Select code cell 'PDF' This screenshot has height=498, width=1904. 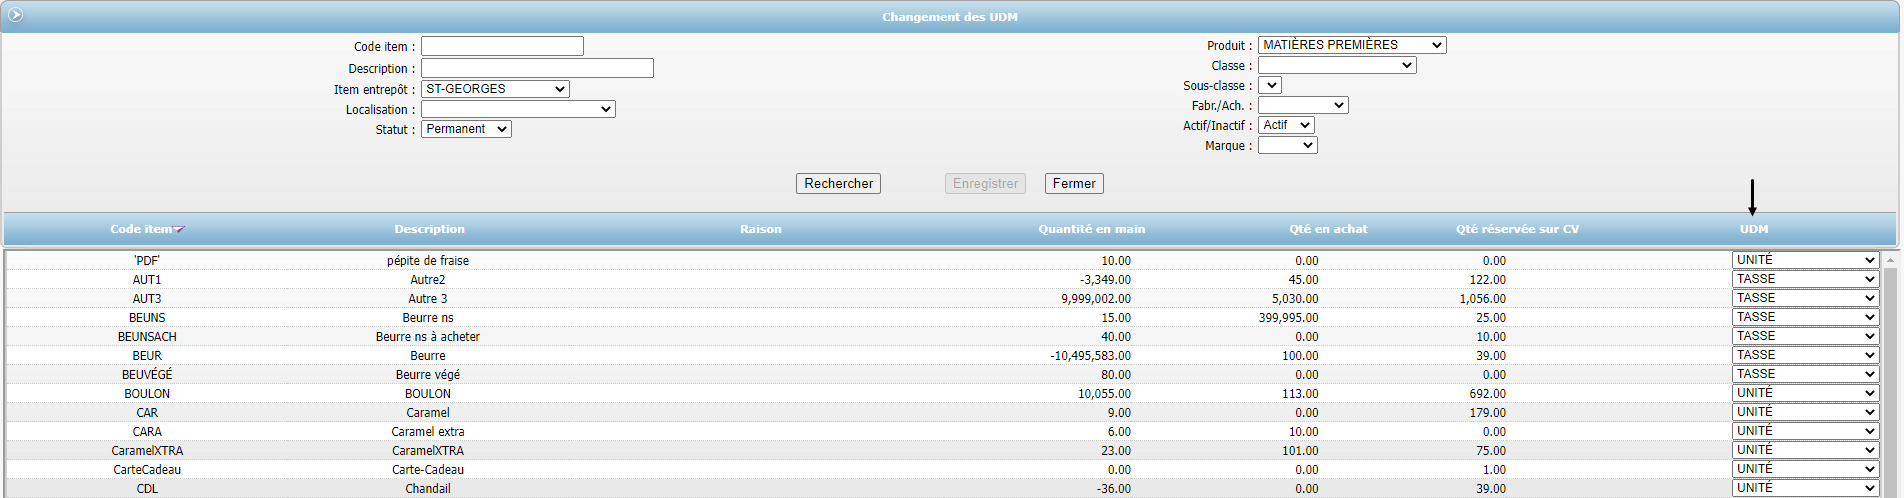[147, 261]
